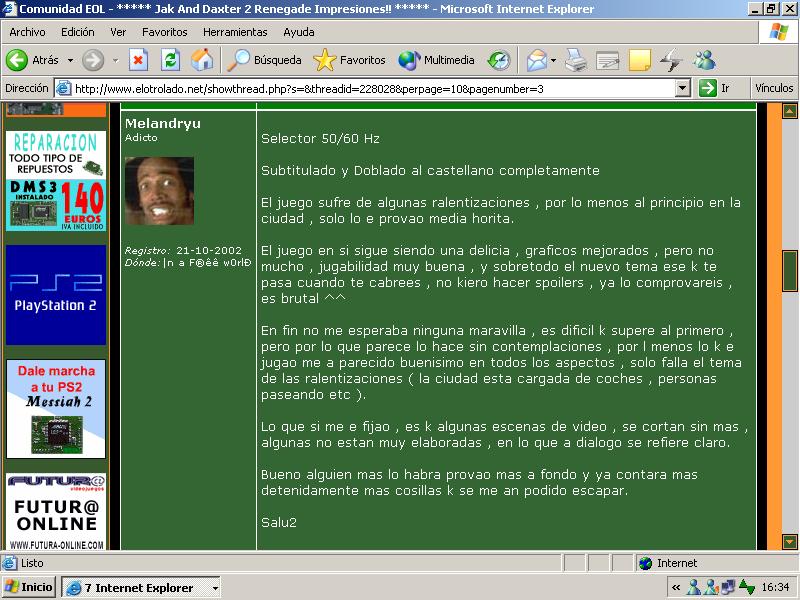Click the green Ir go button
This screenshot has height=600, width=800.
715,88
